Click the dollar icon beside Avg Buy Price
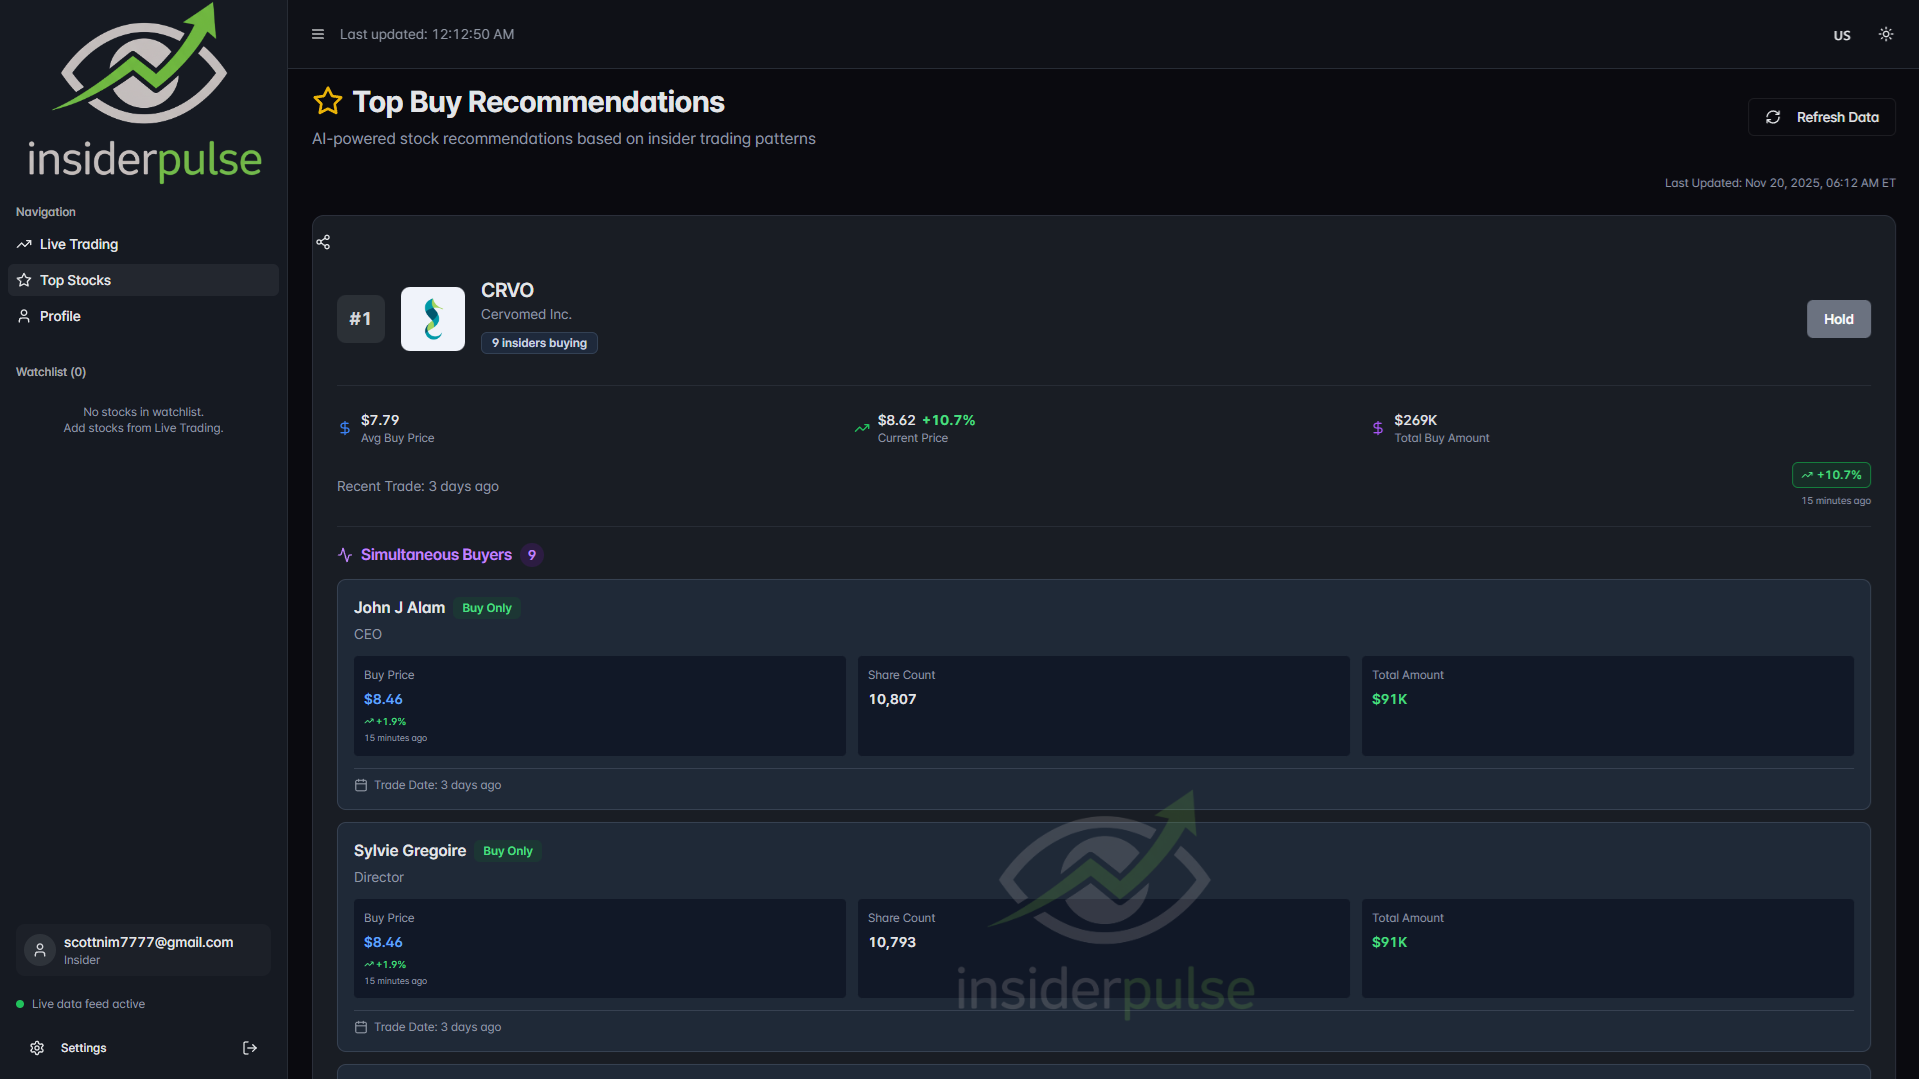 (344, 427)
